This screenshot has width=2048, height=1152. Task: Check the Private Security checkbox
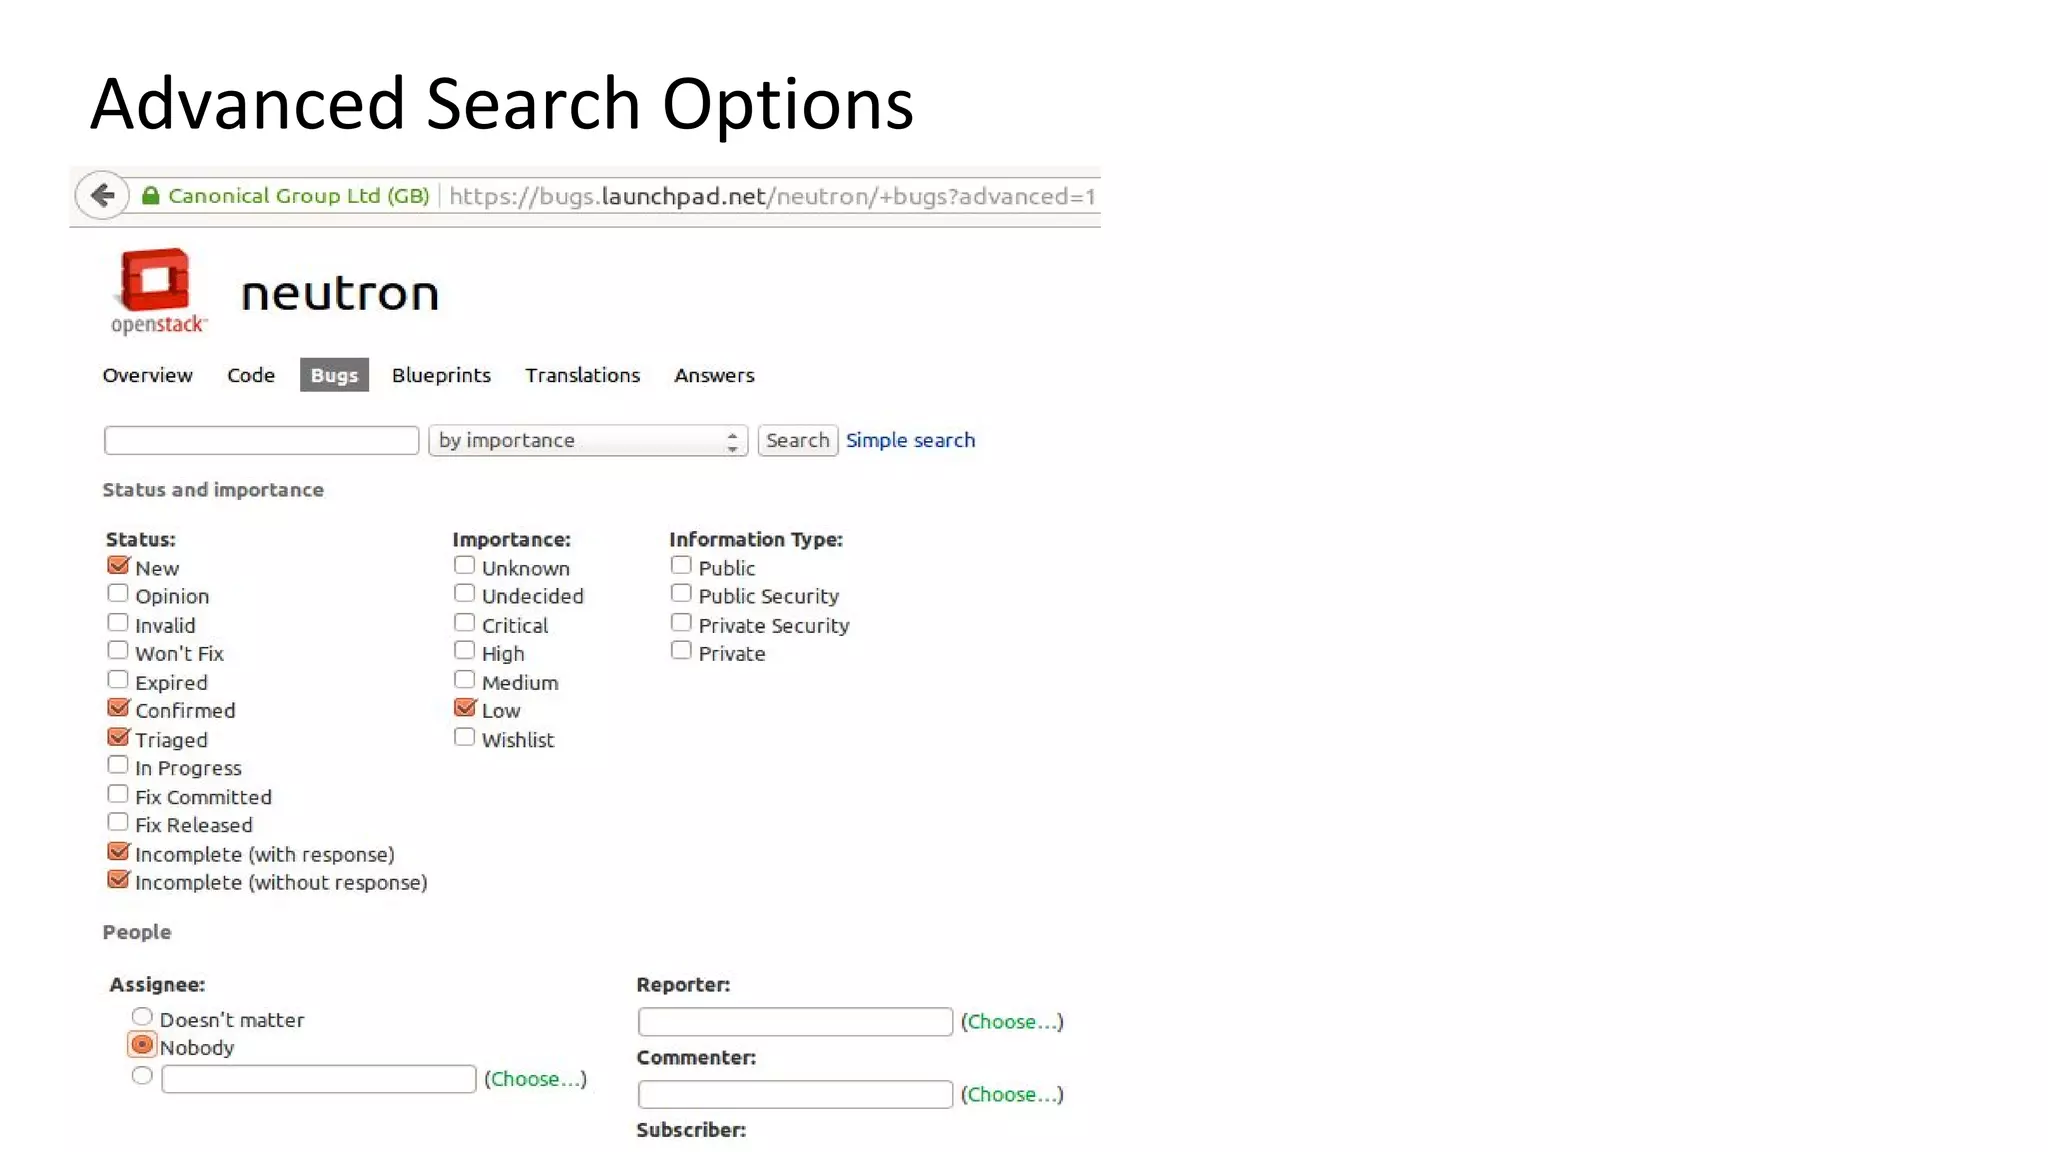681,622
